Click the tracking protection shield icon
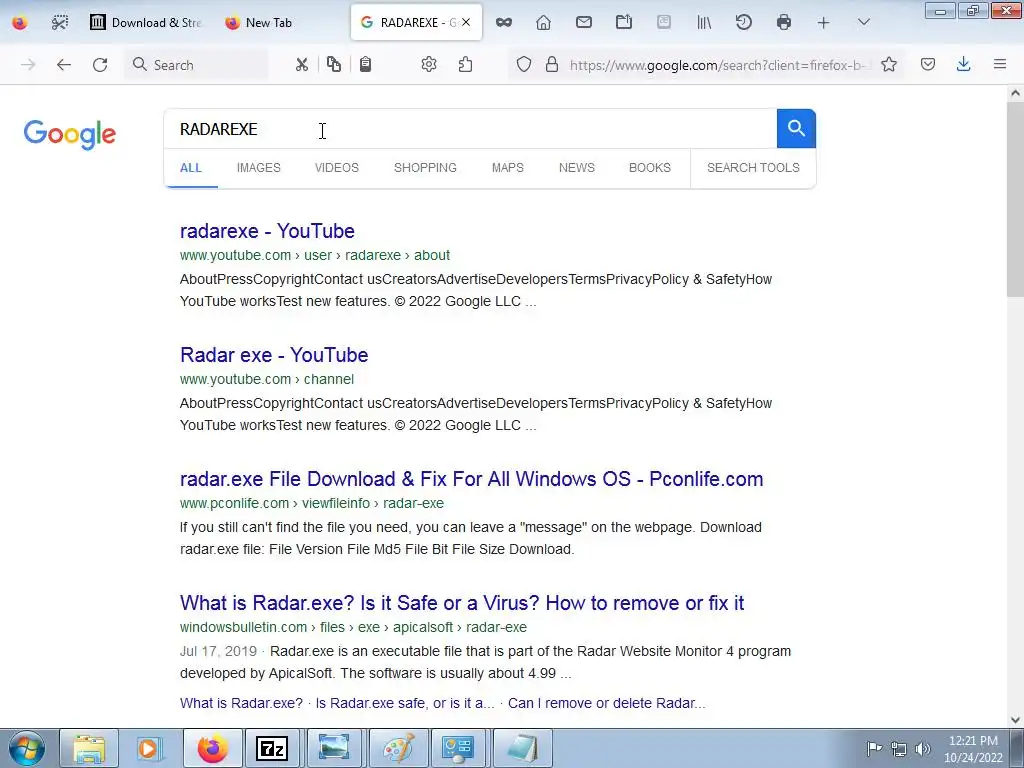1024x768 pixels. click(x=524, y=64)
